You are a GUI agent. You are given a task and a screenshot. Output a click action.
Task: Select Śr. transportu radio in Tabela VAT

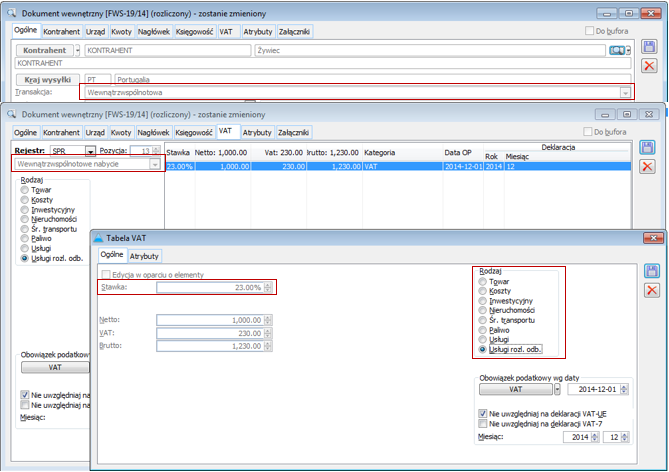point(483,320)
